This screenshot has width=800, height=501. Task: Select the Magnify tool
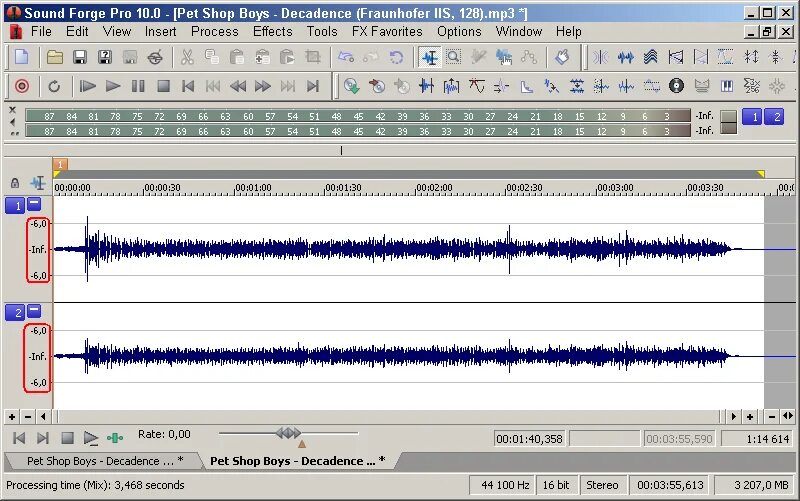tap(454, 57)
